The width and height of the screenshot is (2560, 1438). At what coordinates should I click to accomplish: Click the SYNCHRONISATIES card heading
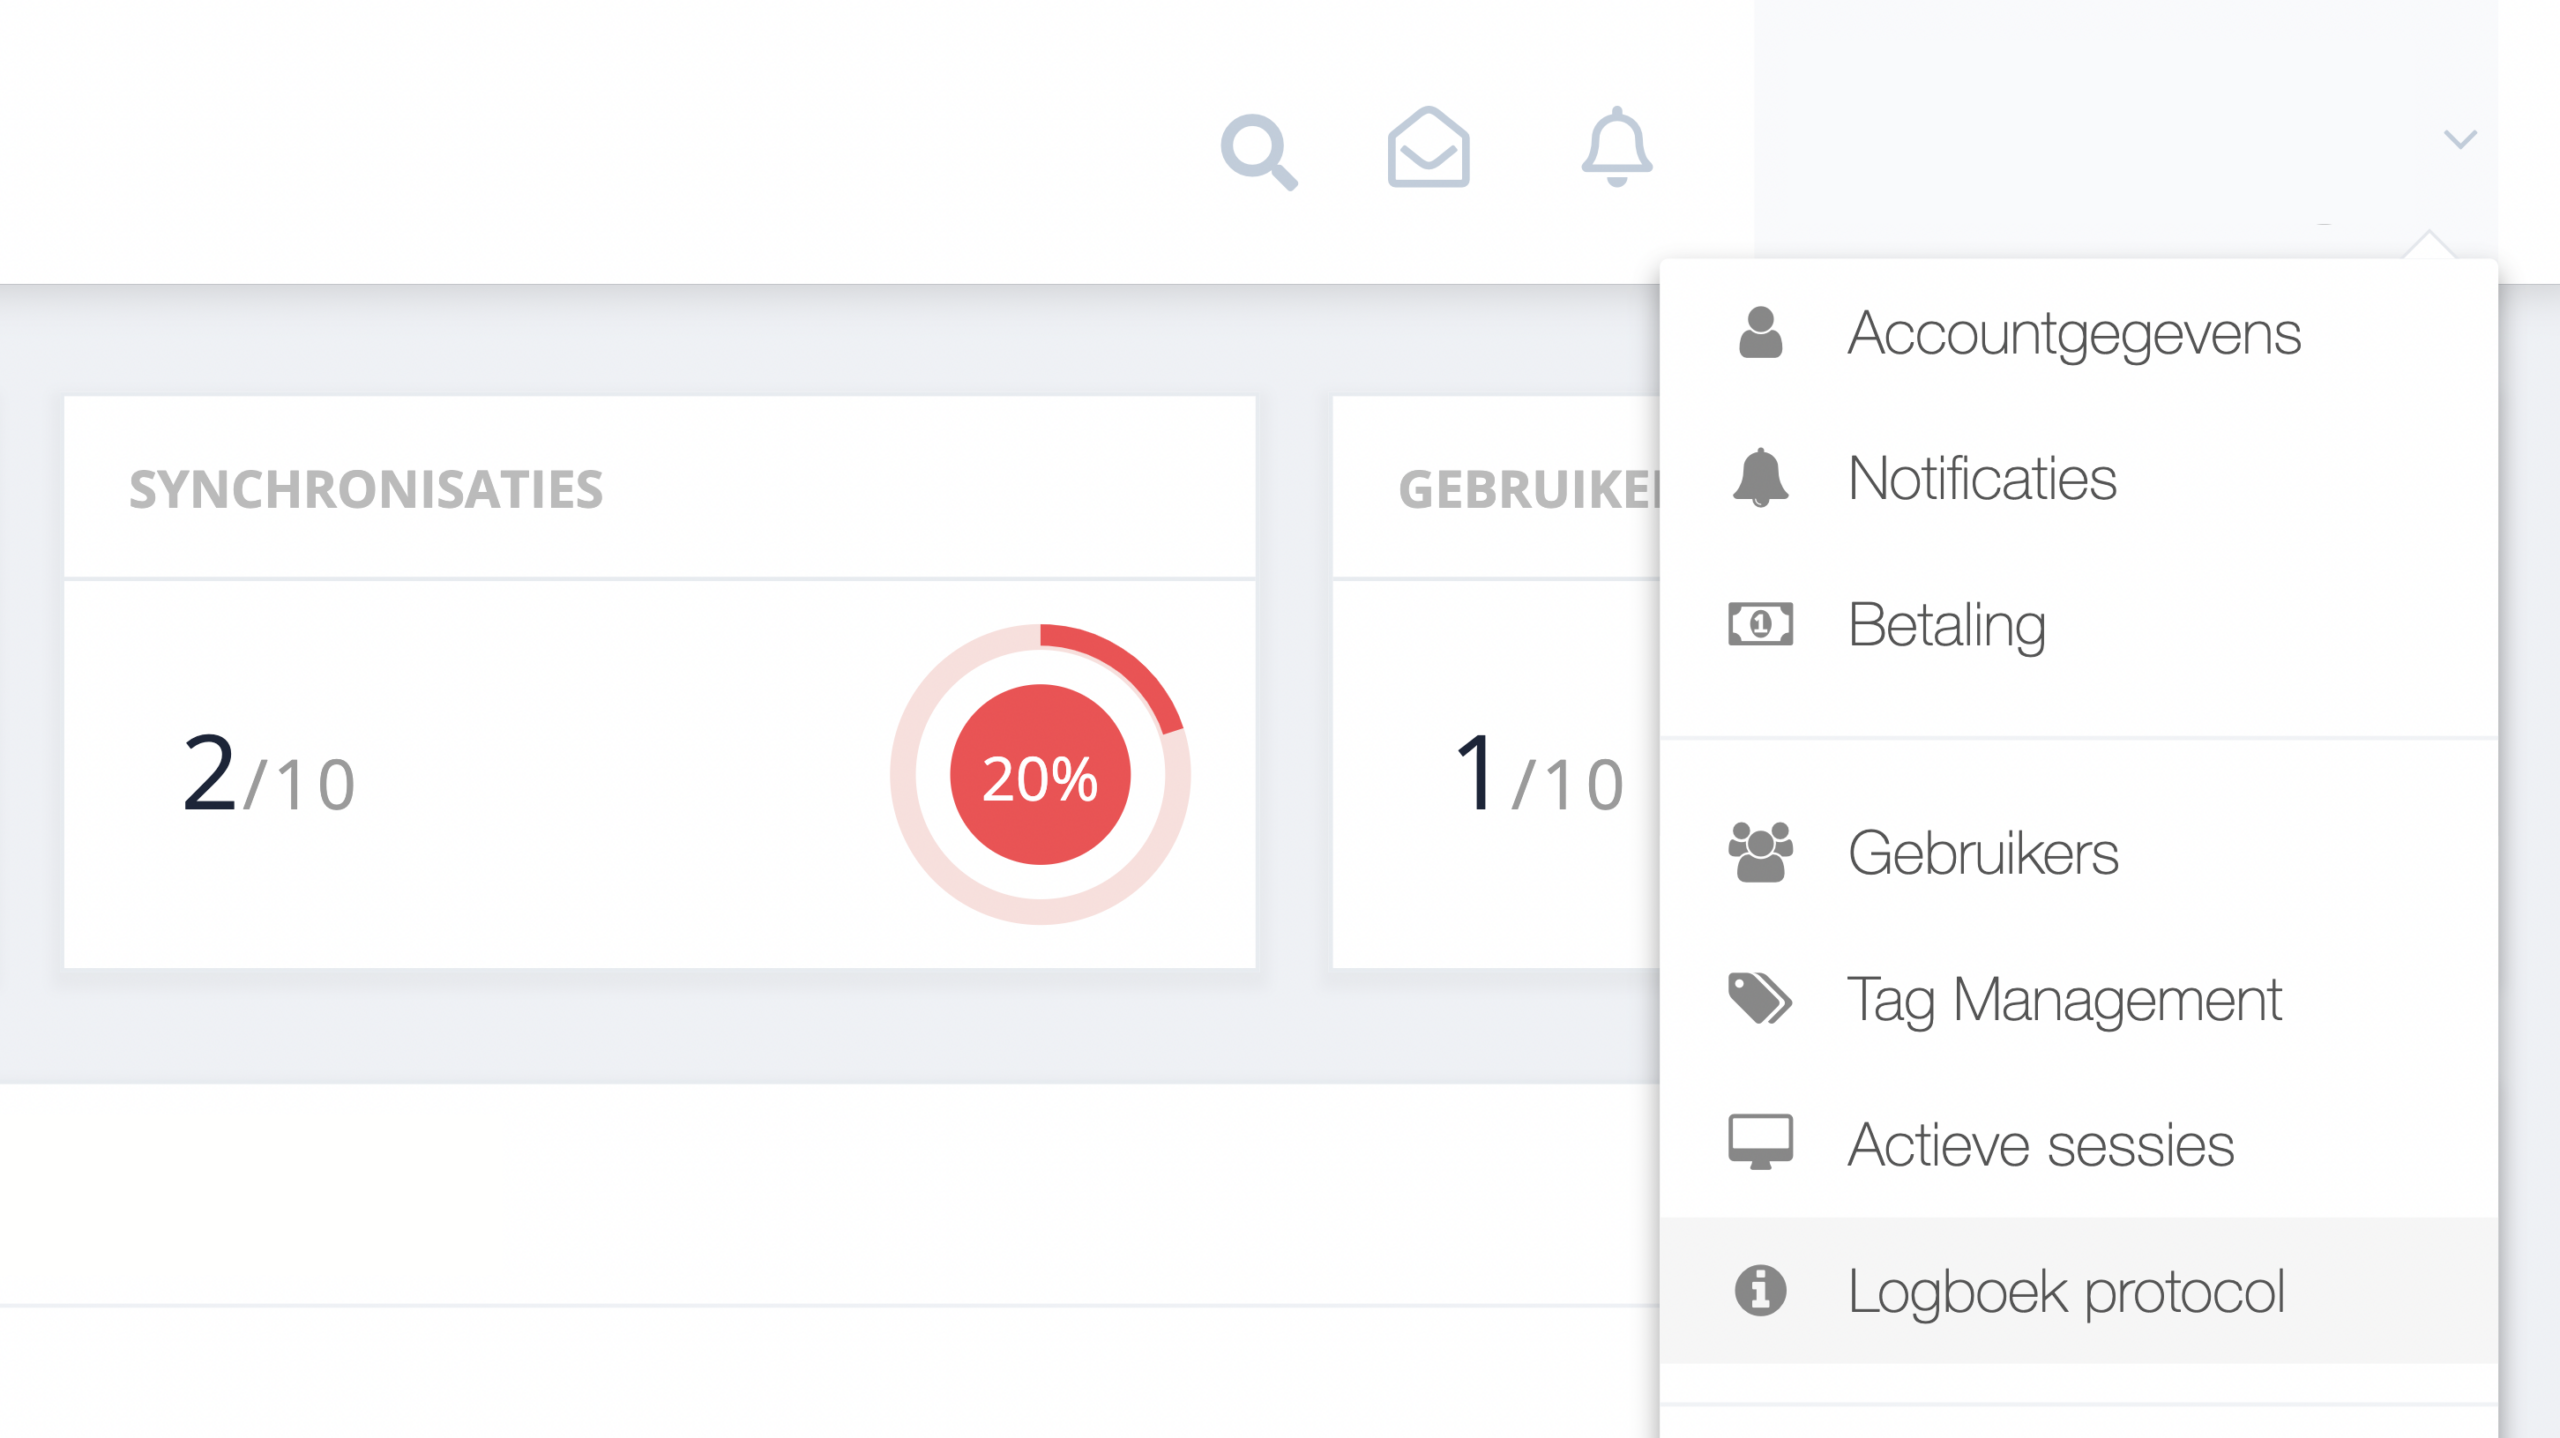pos(366,489)
